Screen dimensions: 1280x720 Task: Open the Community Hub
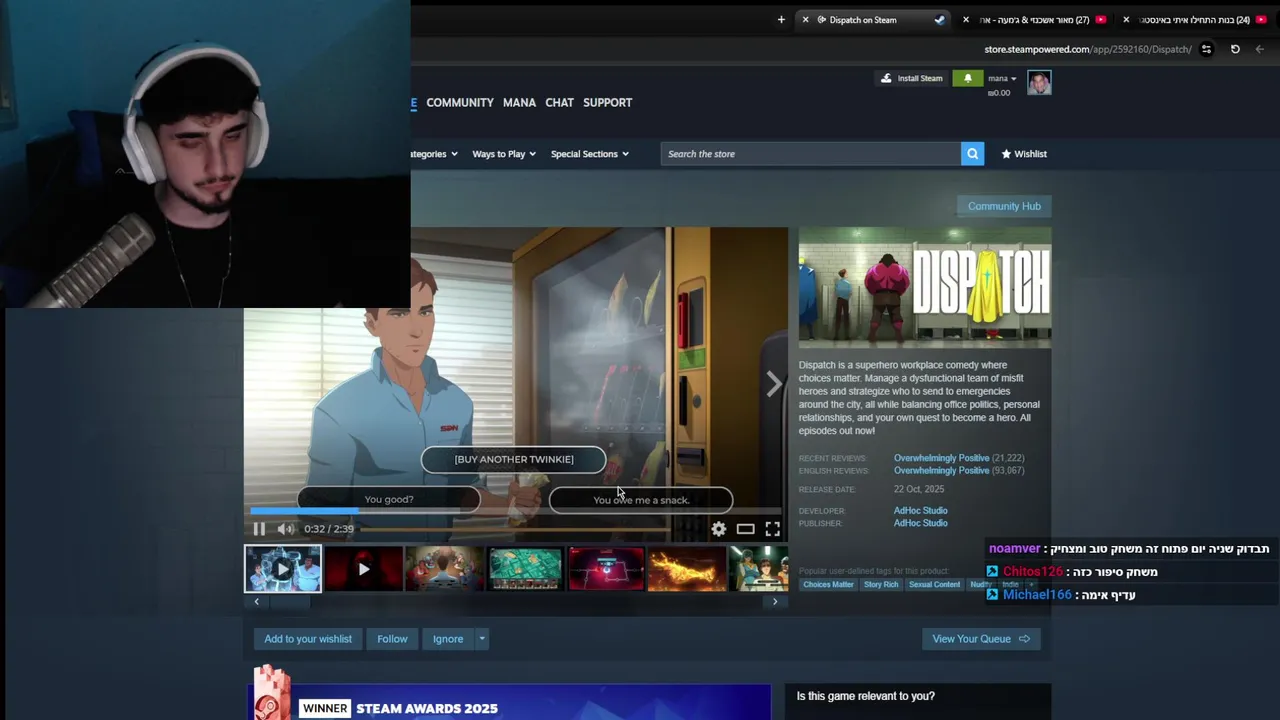pyautogui.click(x=1004, y=206)
